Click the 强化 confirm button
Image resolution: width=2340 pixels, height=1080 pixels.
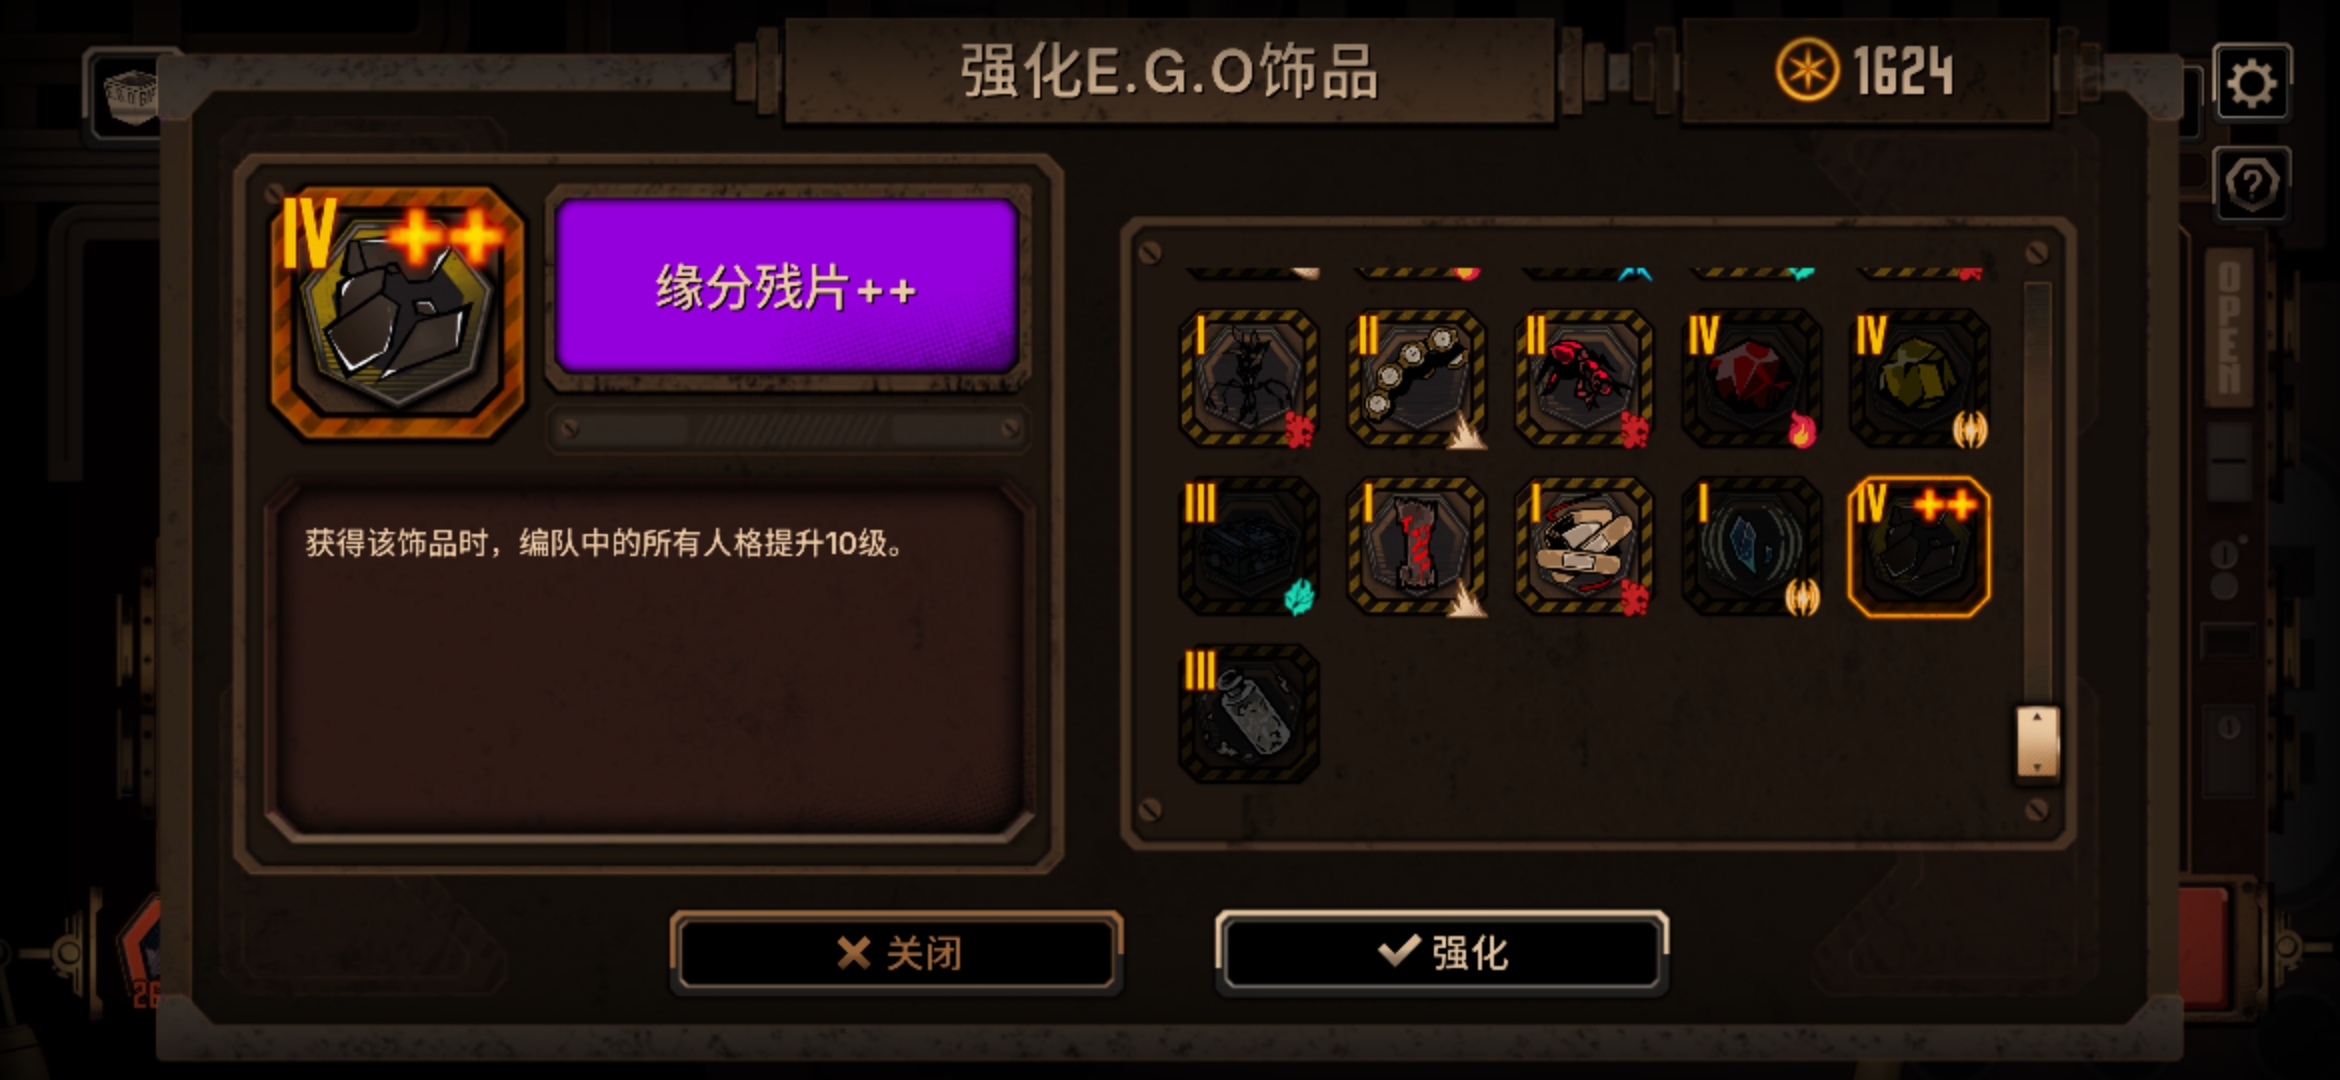(1441, 952)
